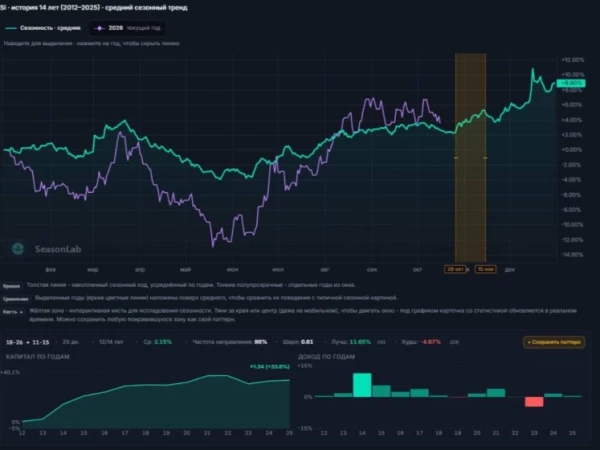Click the 'Кривая' hint label
Screen dimensions: 600x450
point(11,286)
